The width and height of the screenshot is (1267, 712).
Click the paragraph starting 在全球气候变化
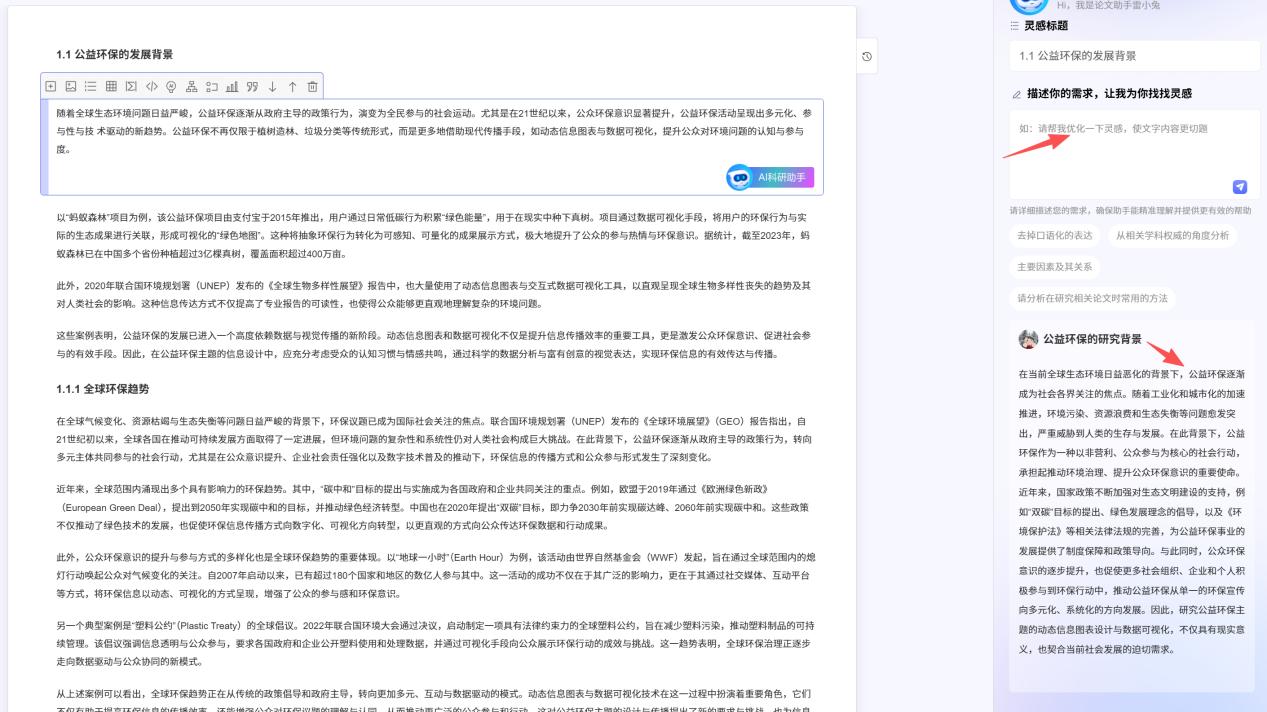pos(434,439)
